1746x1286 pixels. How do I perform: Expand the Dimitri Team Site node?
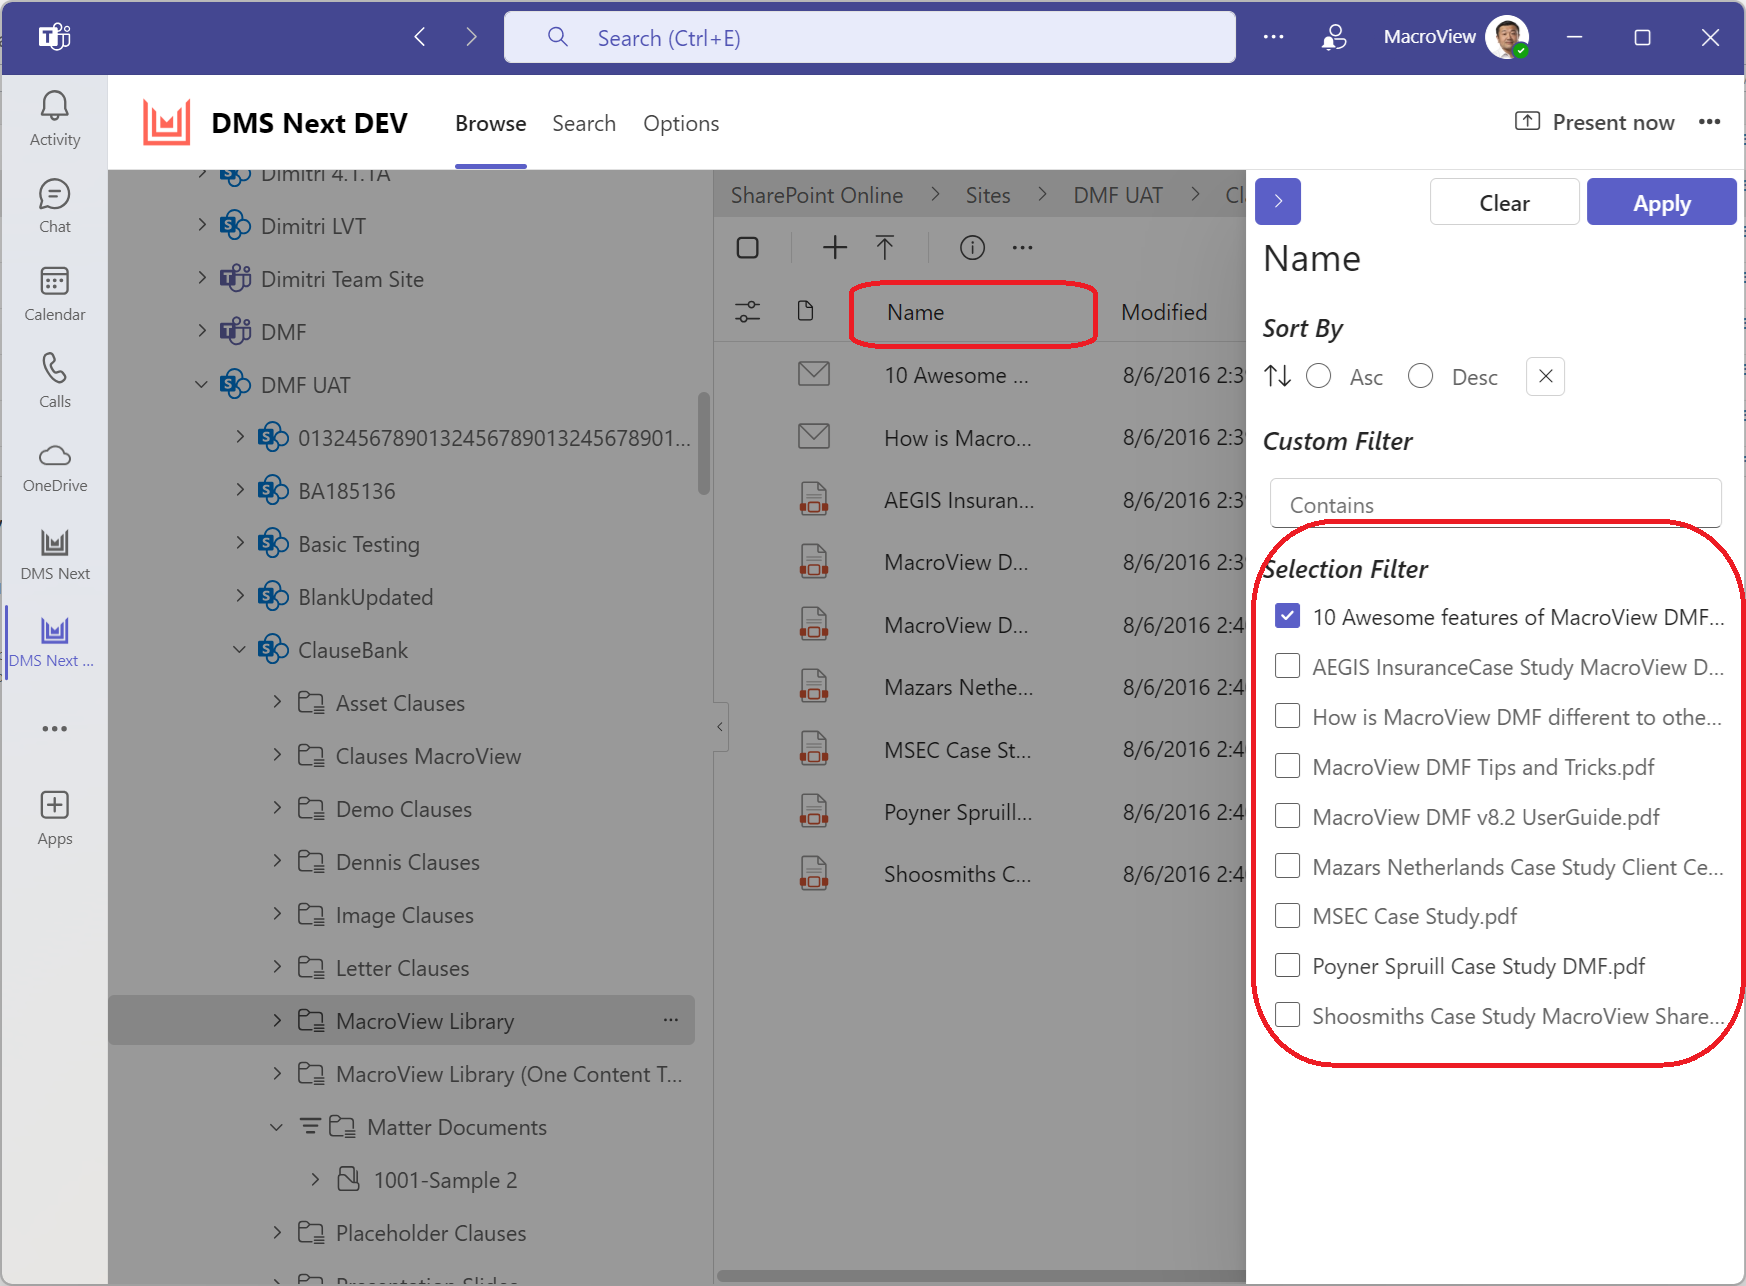(202, 278)
